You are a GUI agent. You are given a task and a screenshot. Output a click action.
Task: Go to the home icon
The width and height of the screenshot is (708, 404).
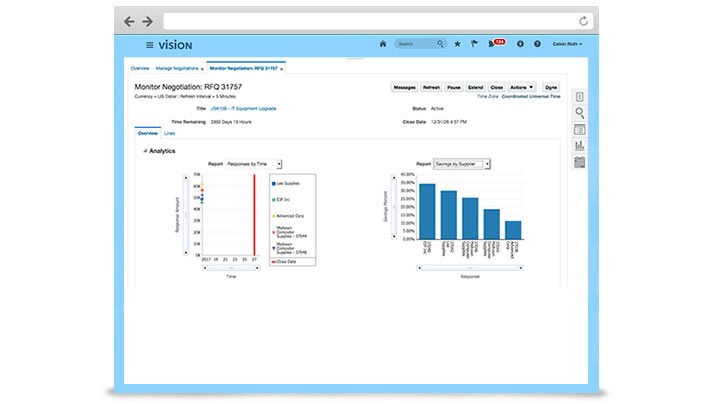[383, 44]
